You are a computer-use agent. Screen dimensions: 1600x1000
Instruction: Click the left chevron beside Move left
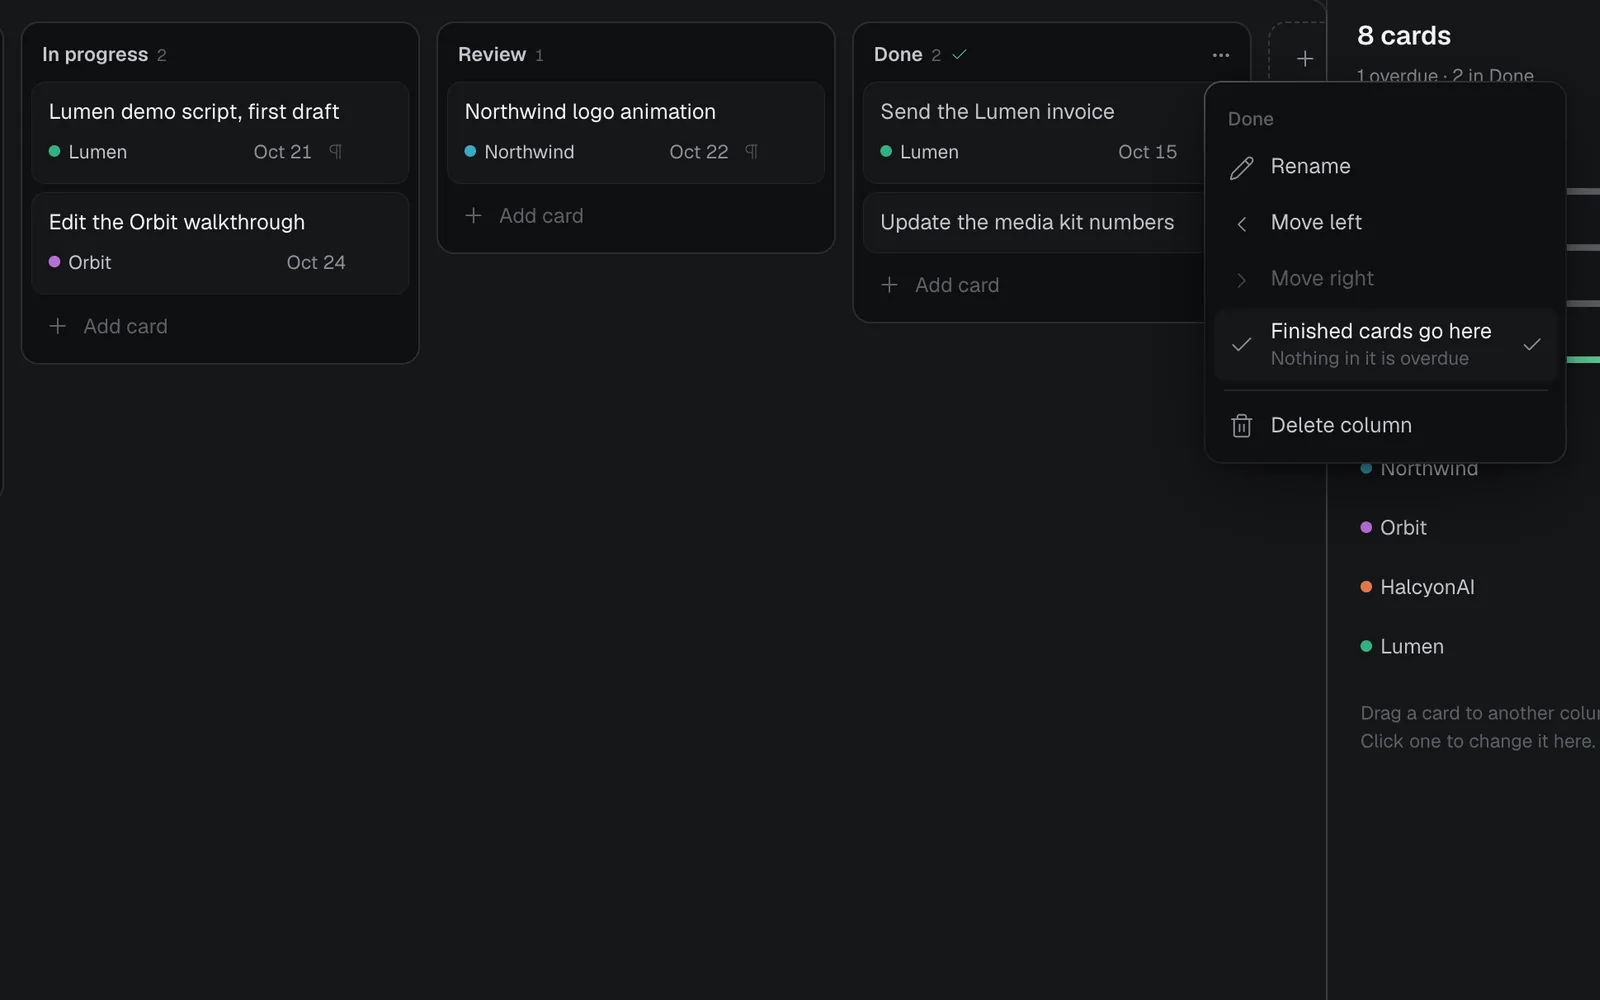pos(1241,223)
